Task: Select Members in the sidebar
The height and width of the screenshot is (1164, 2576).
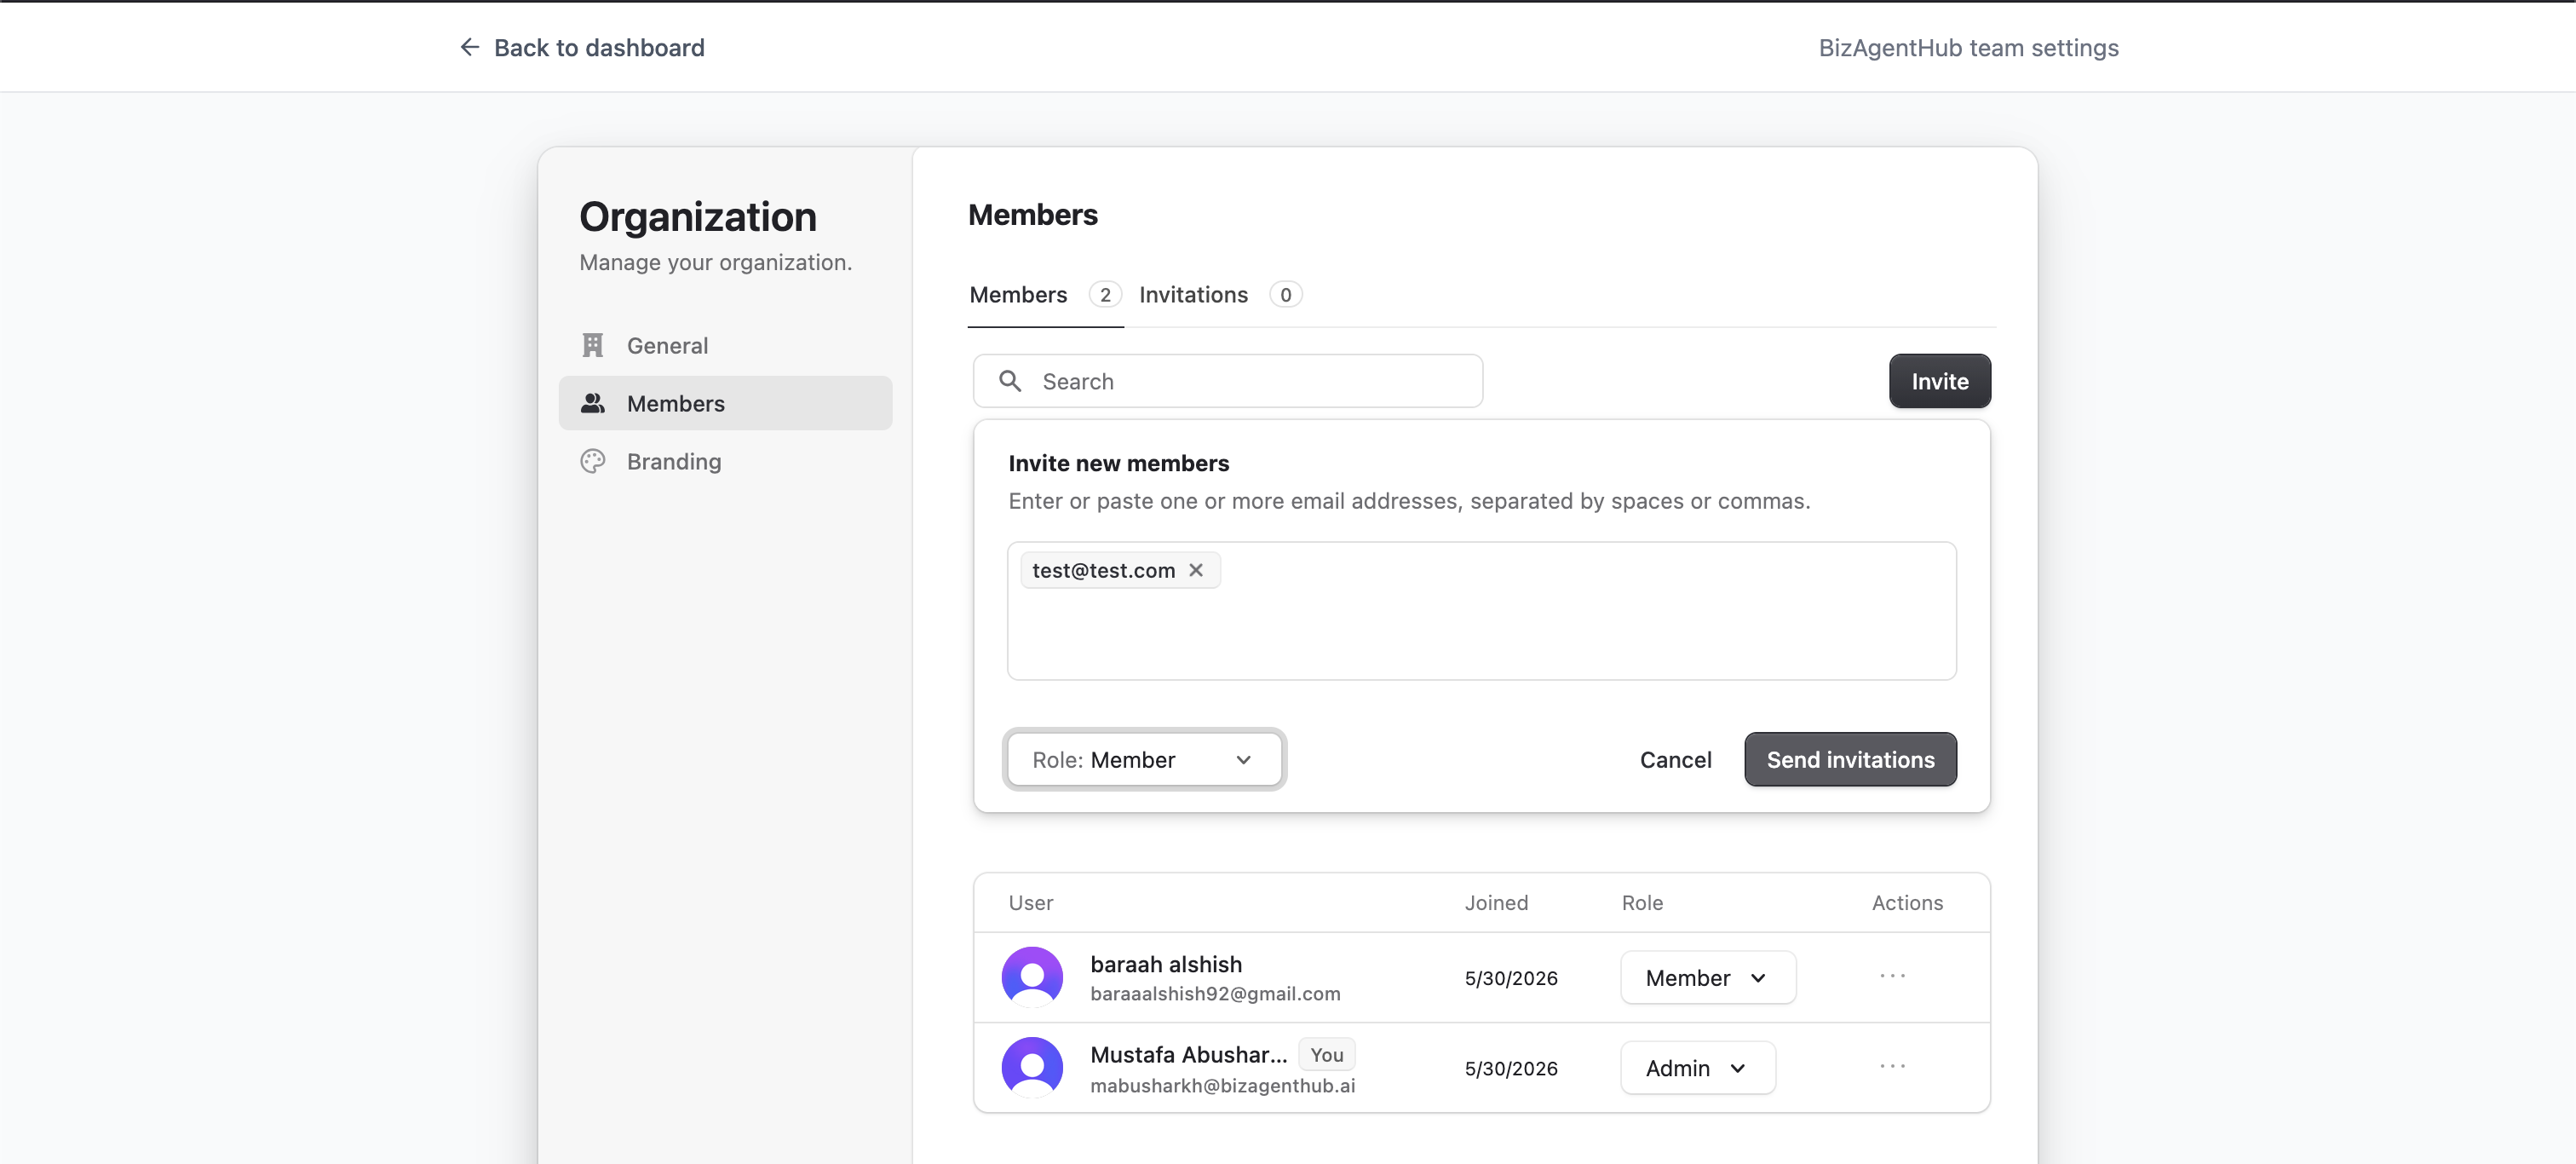Action: pyautogui.click(x=725, y=403)
